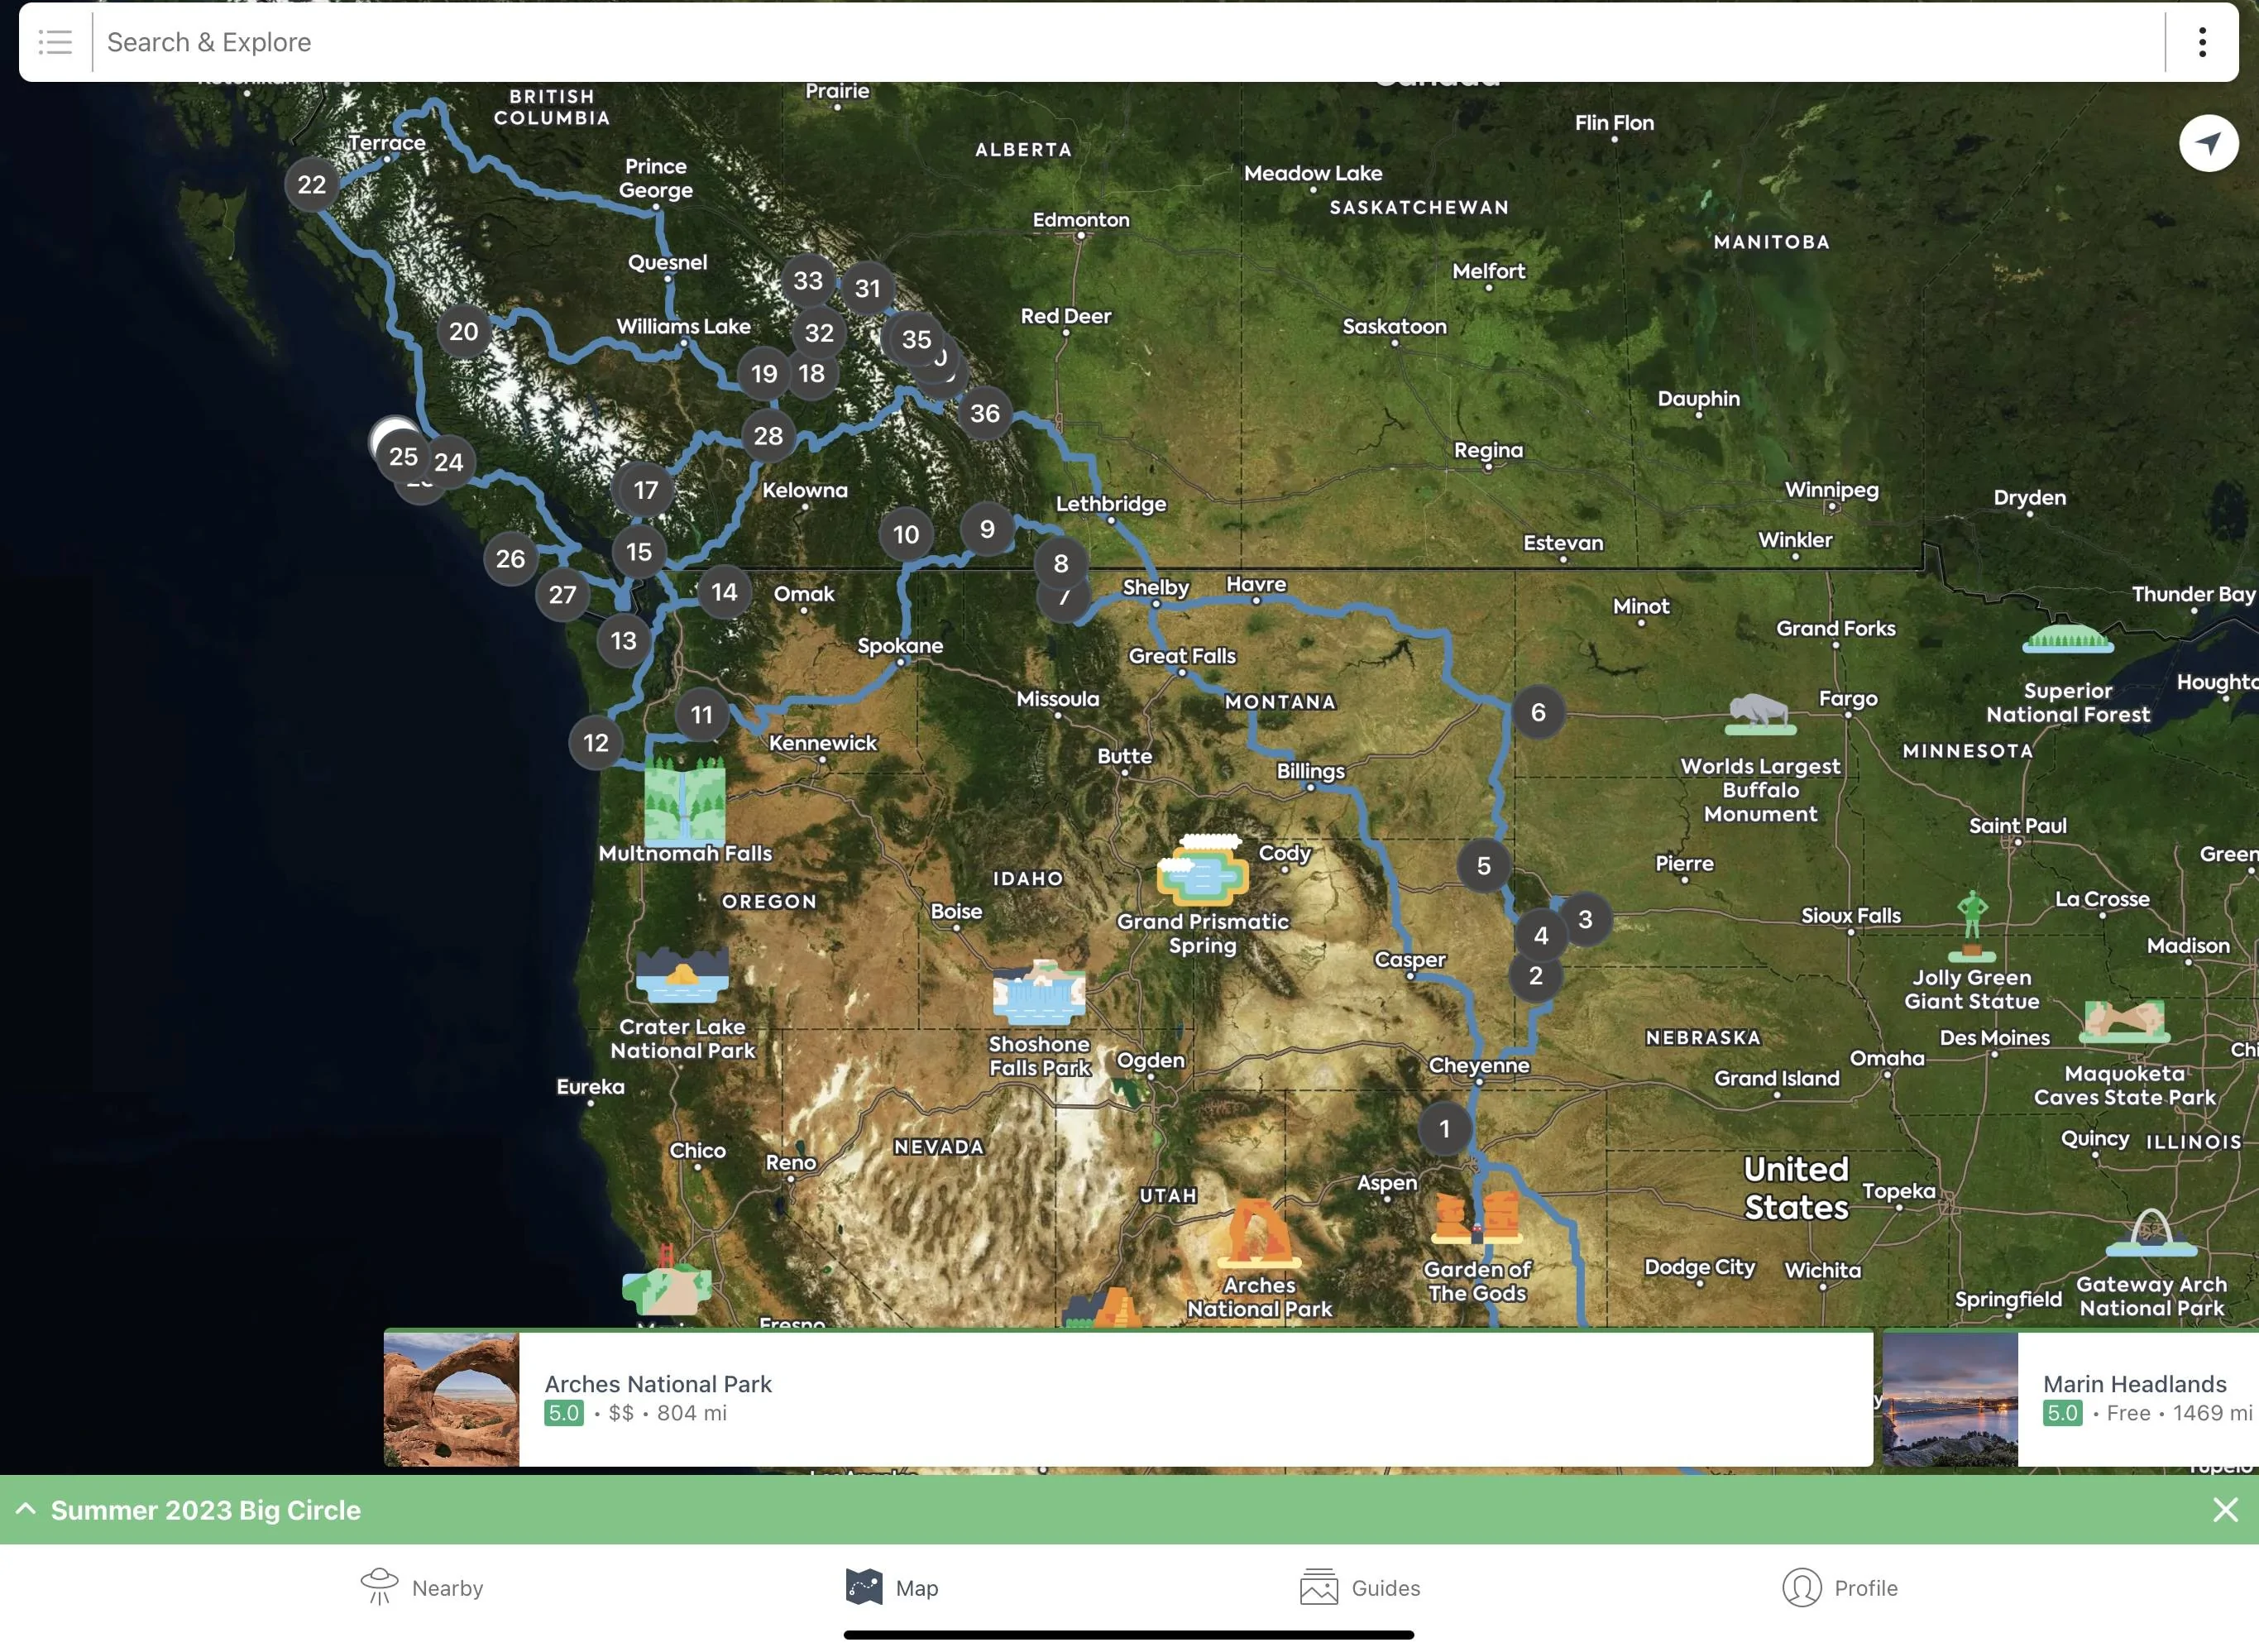This screenshot has width=2259, height=1652.
Task: Switch to the Profile tab
Action: [x=1840, y=1588]
